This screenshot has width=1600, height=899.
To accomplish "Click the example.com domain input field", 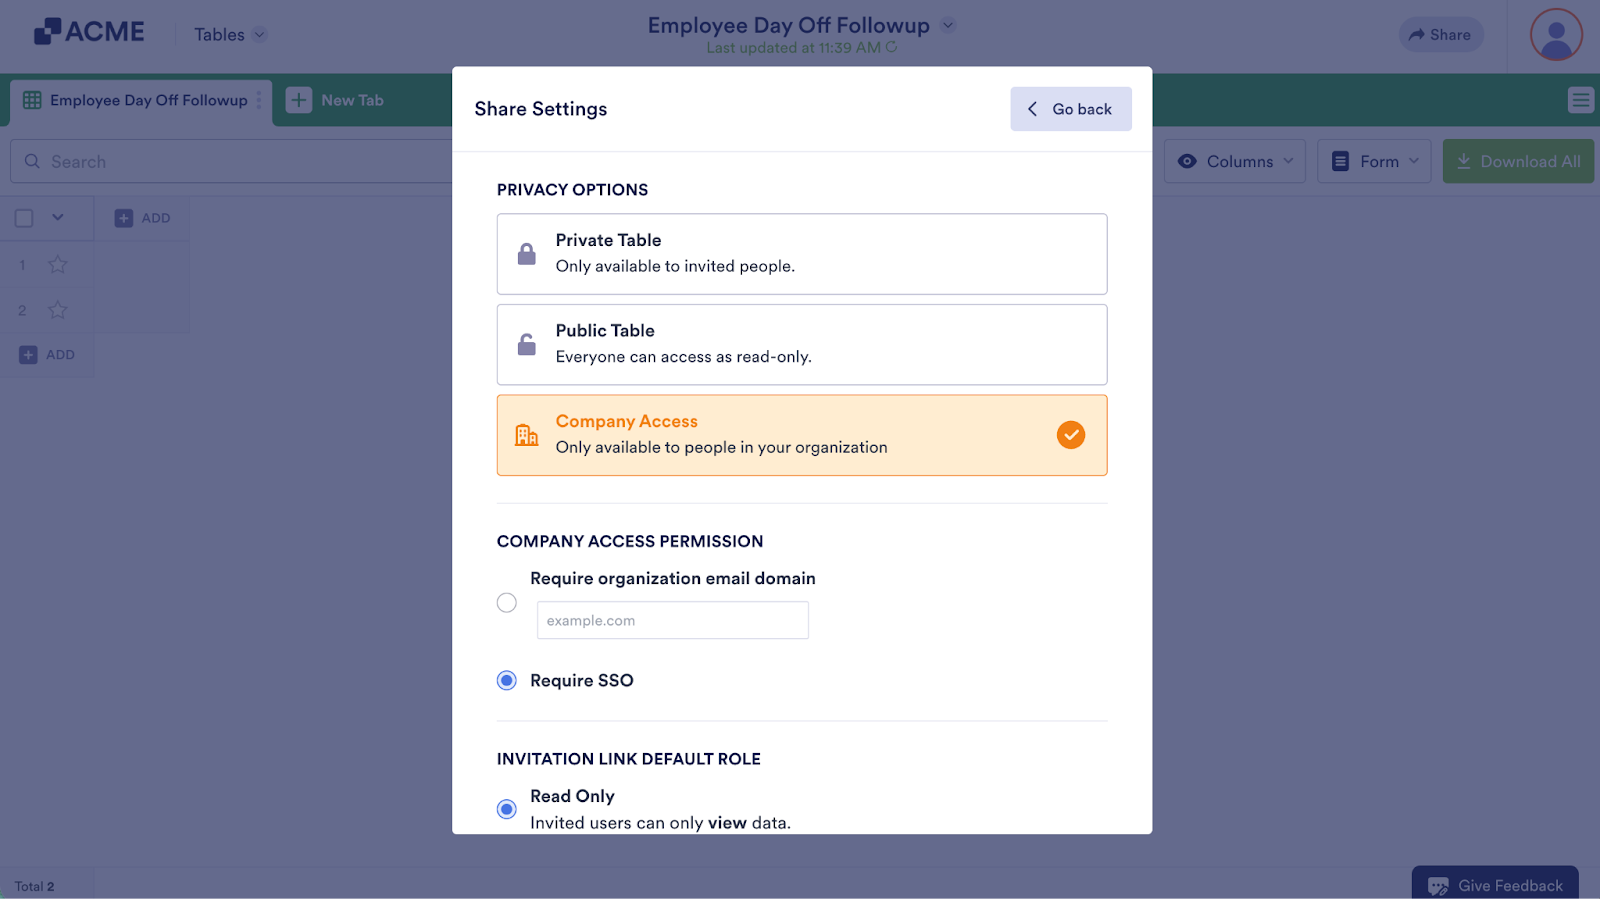I will (x=672, y=620).
